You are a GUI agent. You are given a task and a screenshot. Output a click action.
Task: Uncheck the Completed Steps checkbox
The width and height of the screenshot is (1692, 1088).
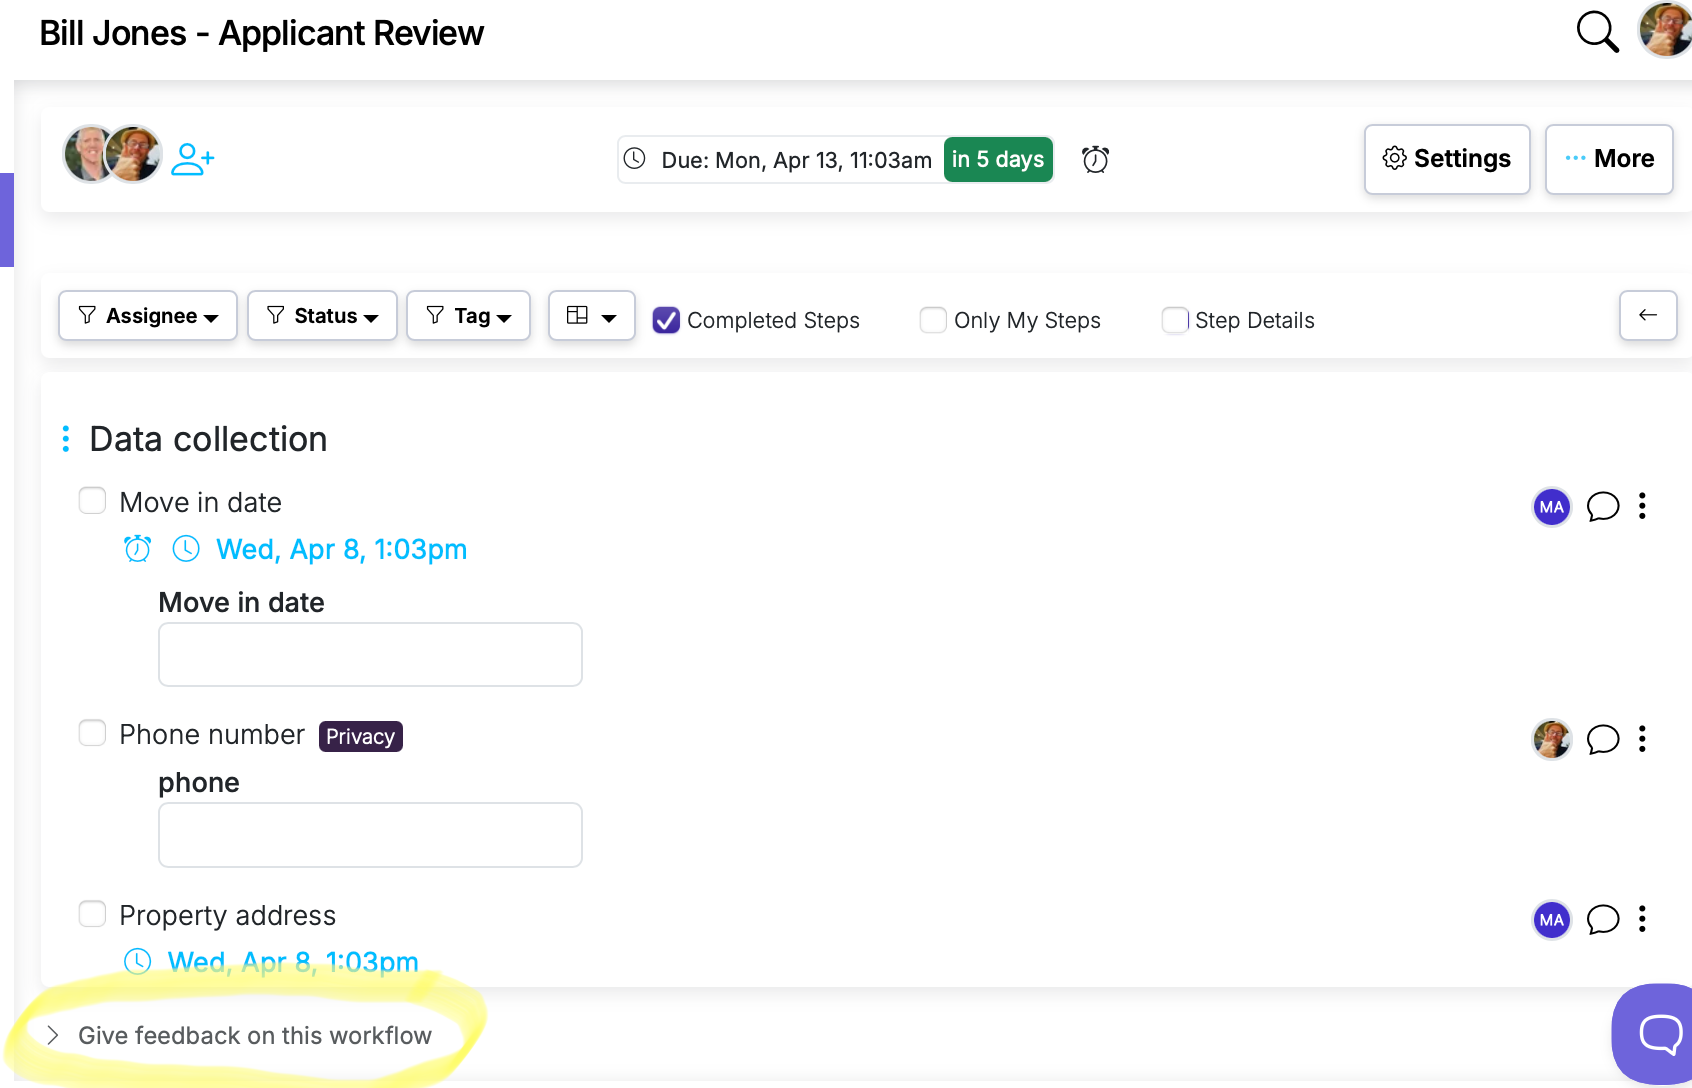(666, 320)
